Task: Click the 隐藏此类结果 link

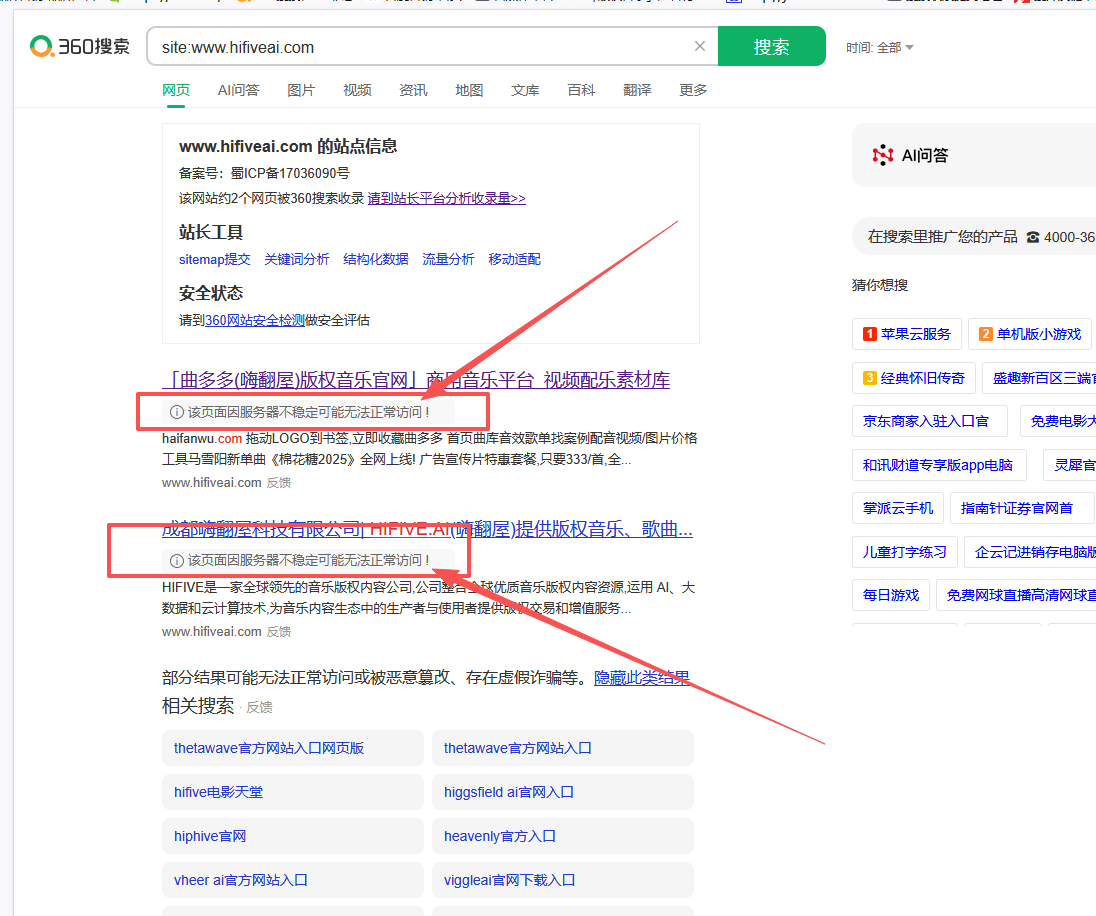Action: 642,678
